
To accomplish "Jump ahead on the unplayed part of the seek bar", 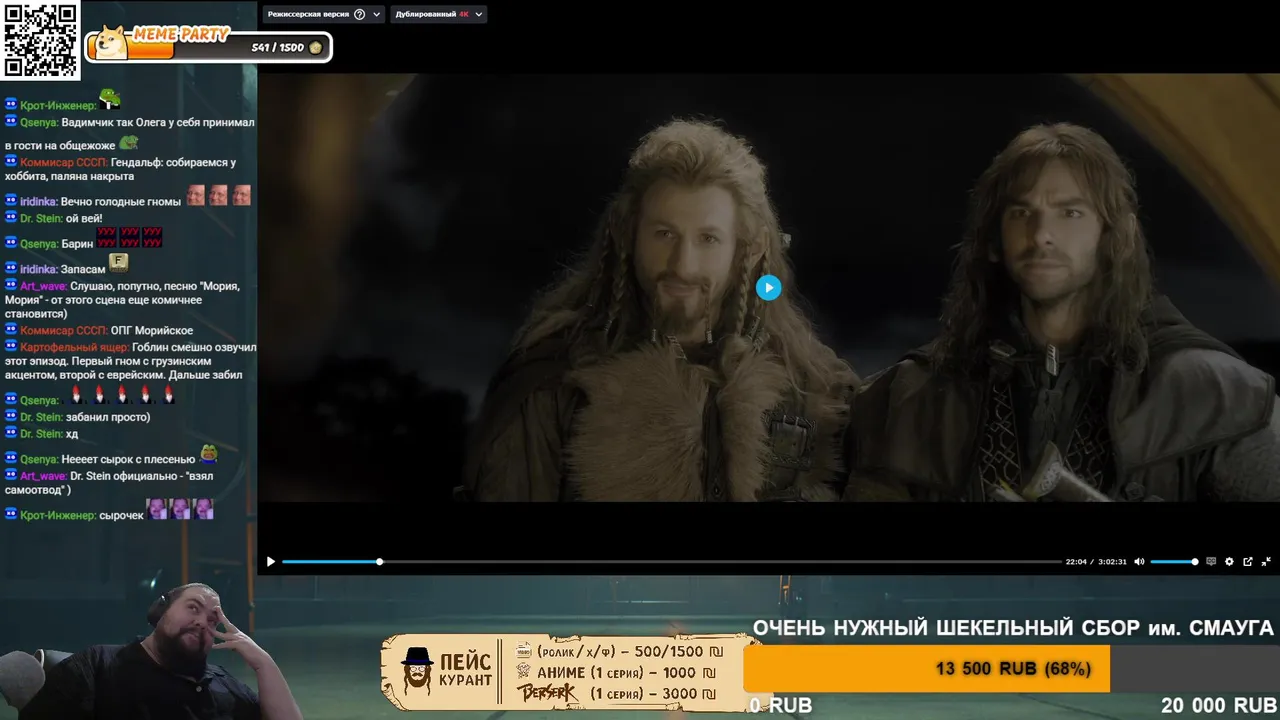I will tap(720, 562).
